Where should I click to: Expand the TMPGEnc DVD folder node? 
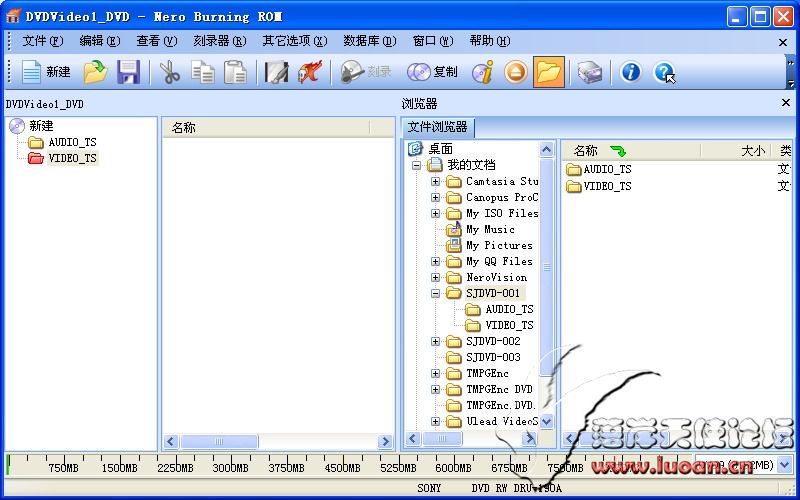click(435, 389)
